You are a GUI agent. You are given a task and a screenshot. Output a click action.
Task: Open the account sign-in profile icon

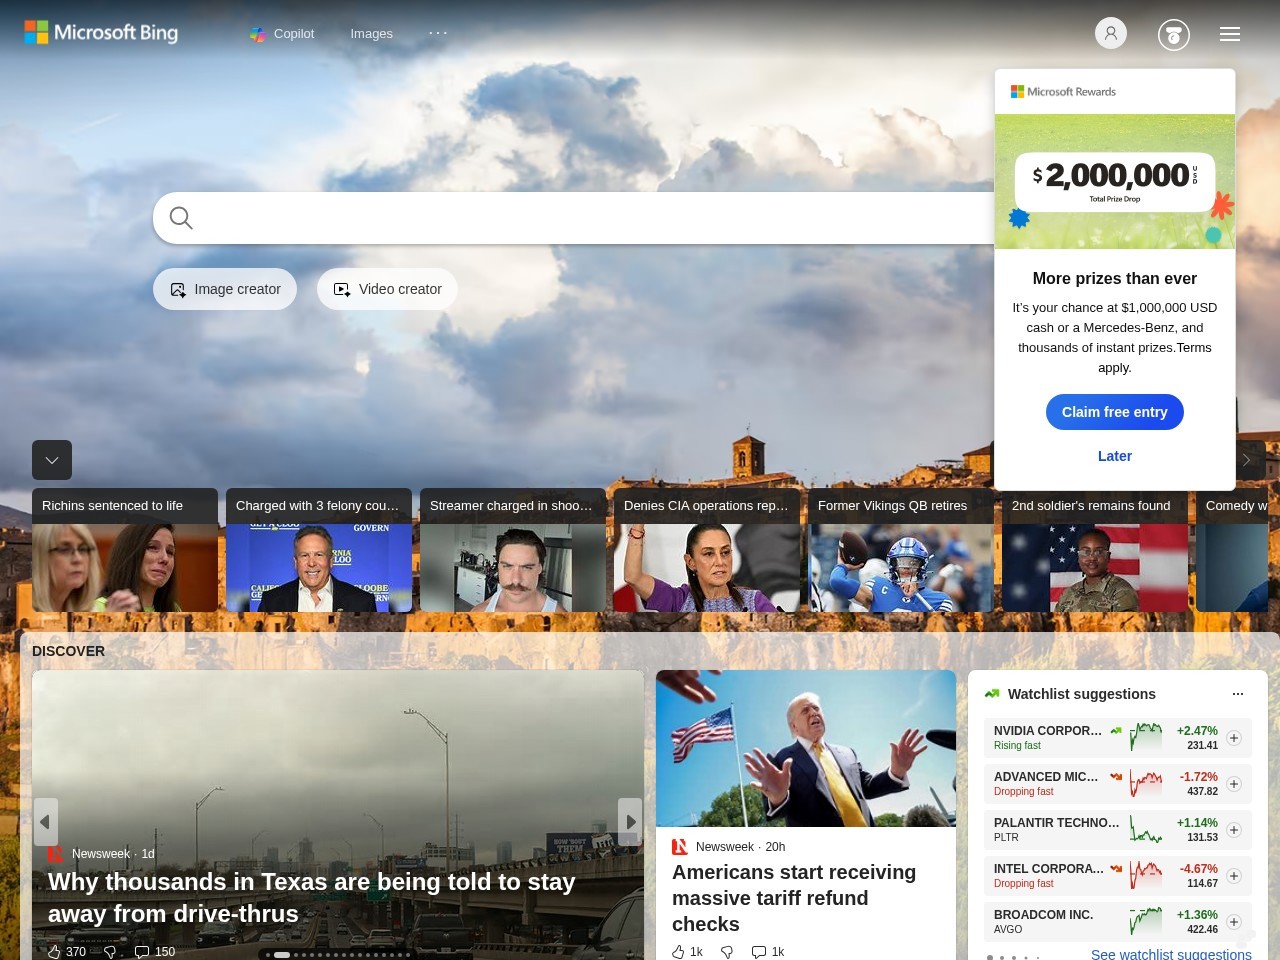pos(1111,33)
